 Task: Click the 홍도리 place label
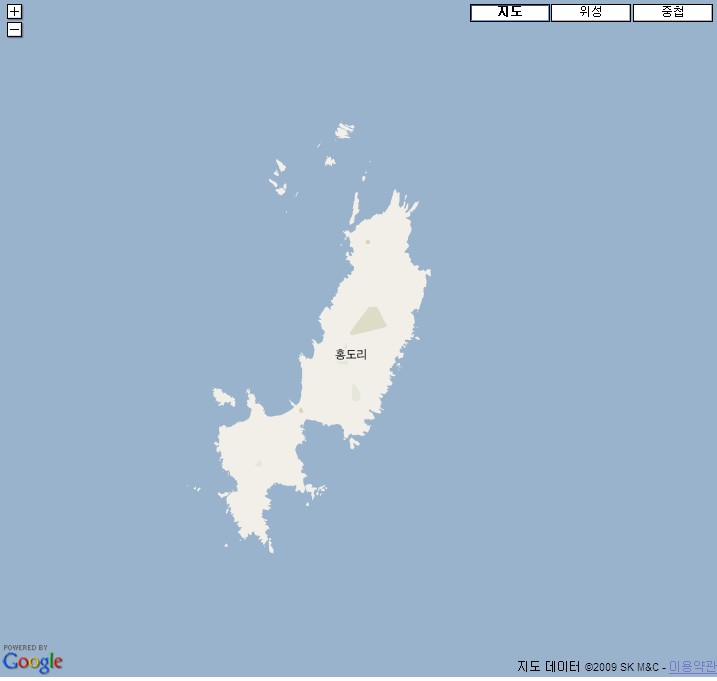[351, 354]
